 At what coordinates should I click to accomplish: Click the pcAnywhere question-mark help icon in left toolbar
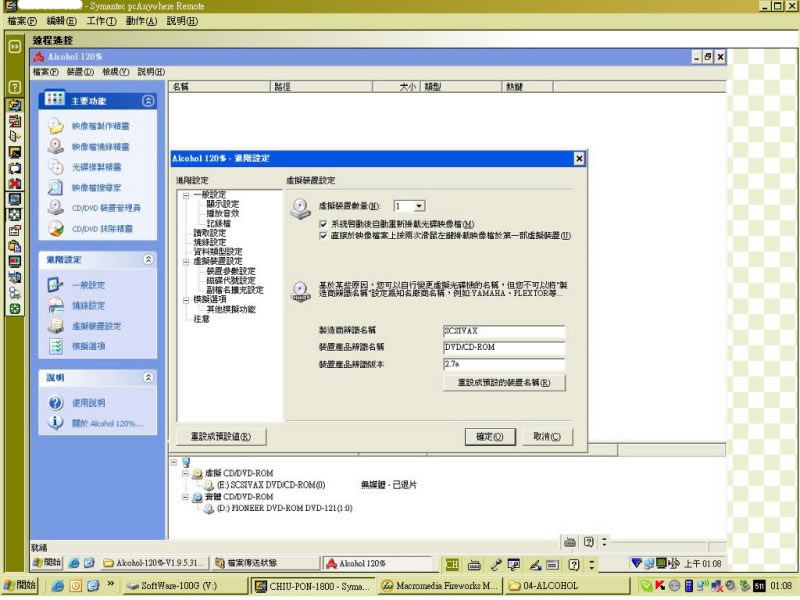(15, 87)
